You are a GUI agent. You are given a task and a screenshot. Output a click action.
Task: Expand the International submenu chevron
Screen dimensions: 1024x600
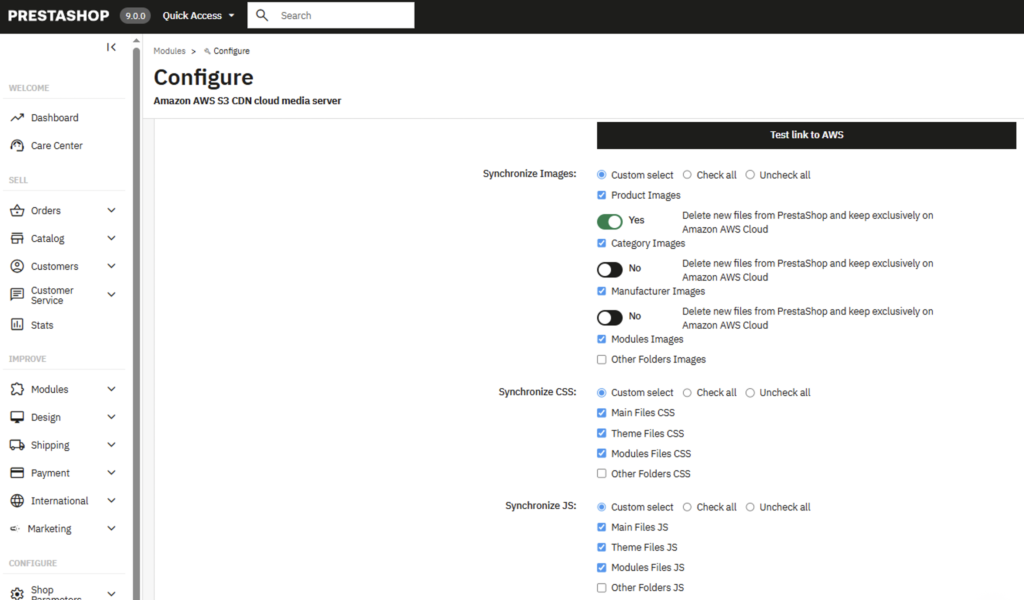click(111, 501)
